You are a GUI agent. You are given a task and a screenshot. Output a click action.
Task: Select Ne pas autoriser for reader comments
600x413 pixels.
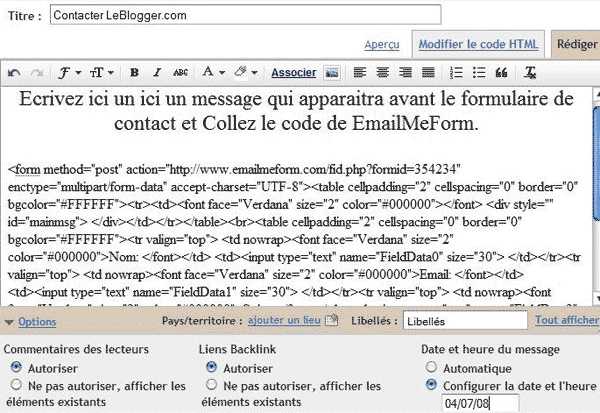[16, 384]
